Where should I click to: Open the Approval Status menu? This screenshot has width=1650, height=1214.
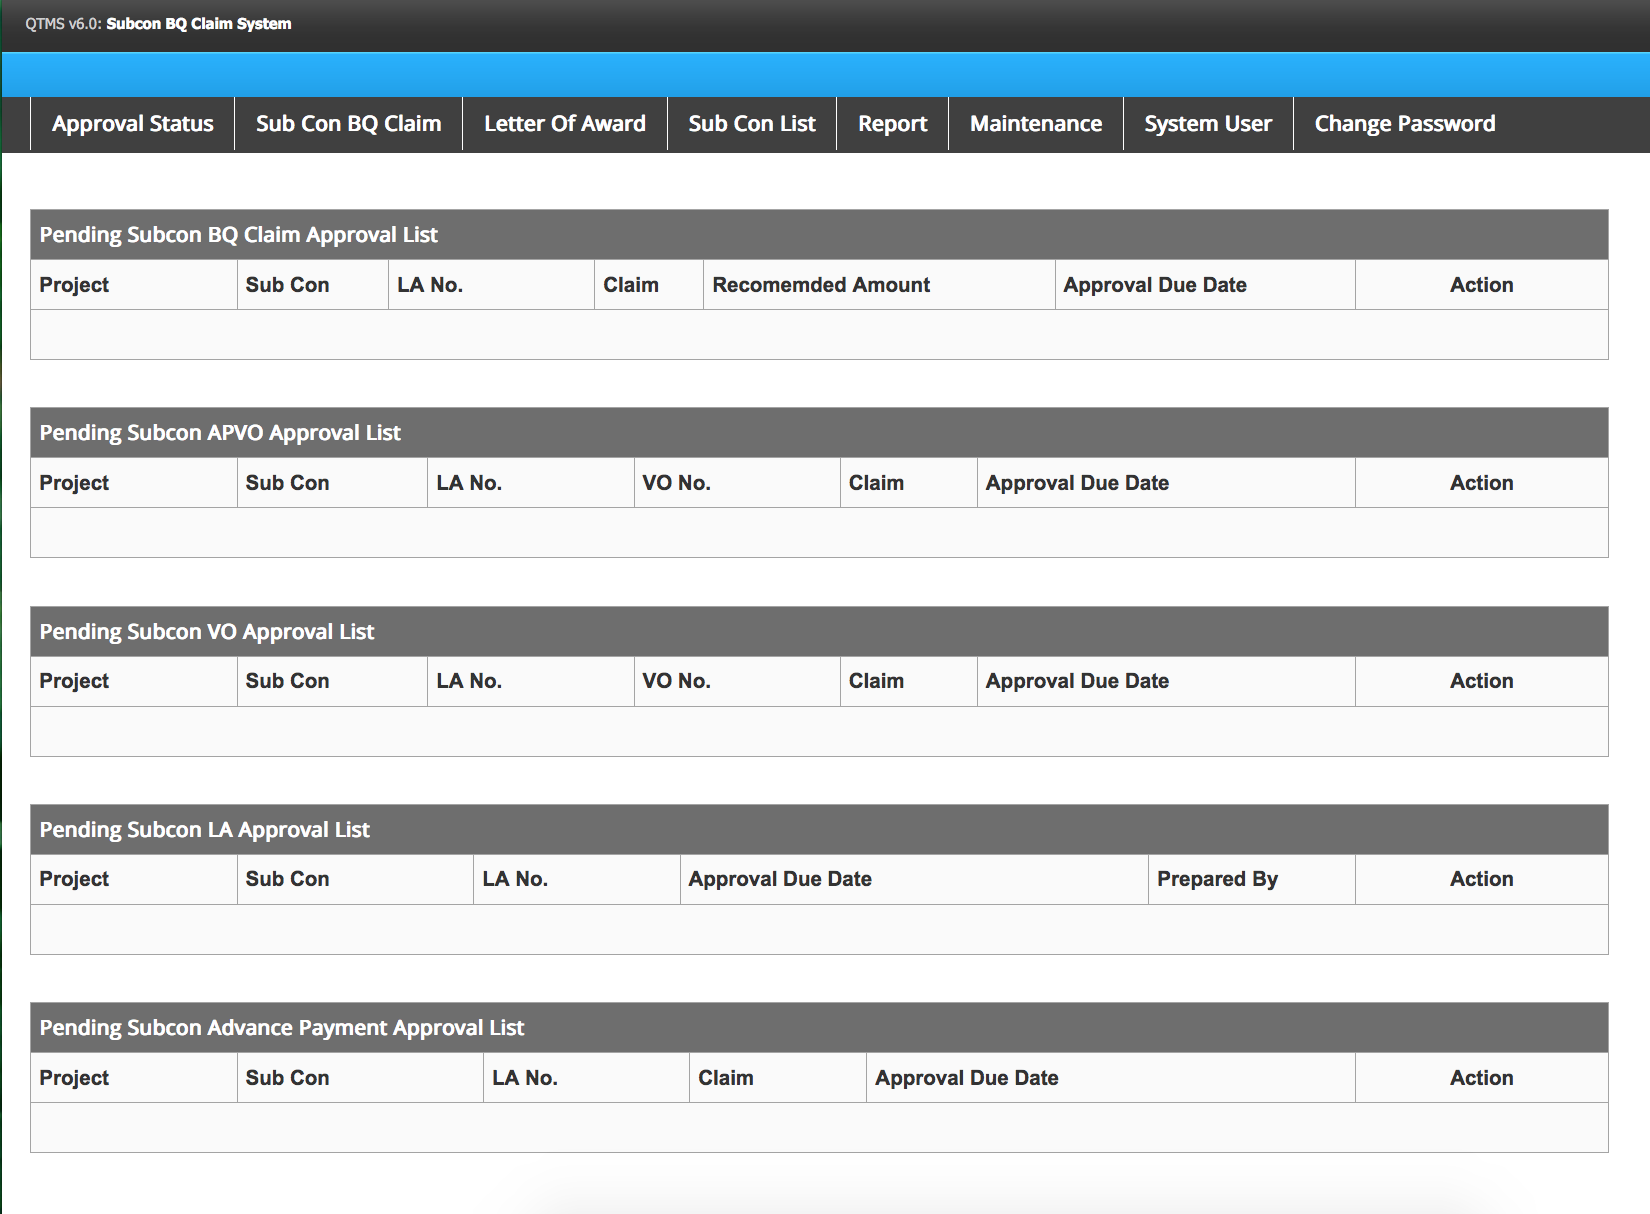click(132, 124)
